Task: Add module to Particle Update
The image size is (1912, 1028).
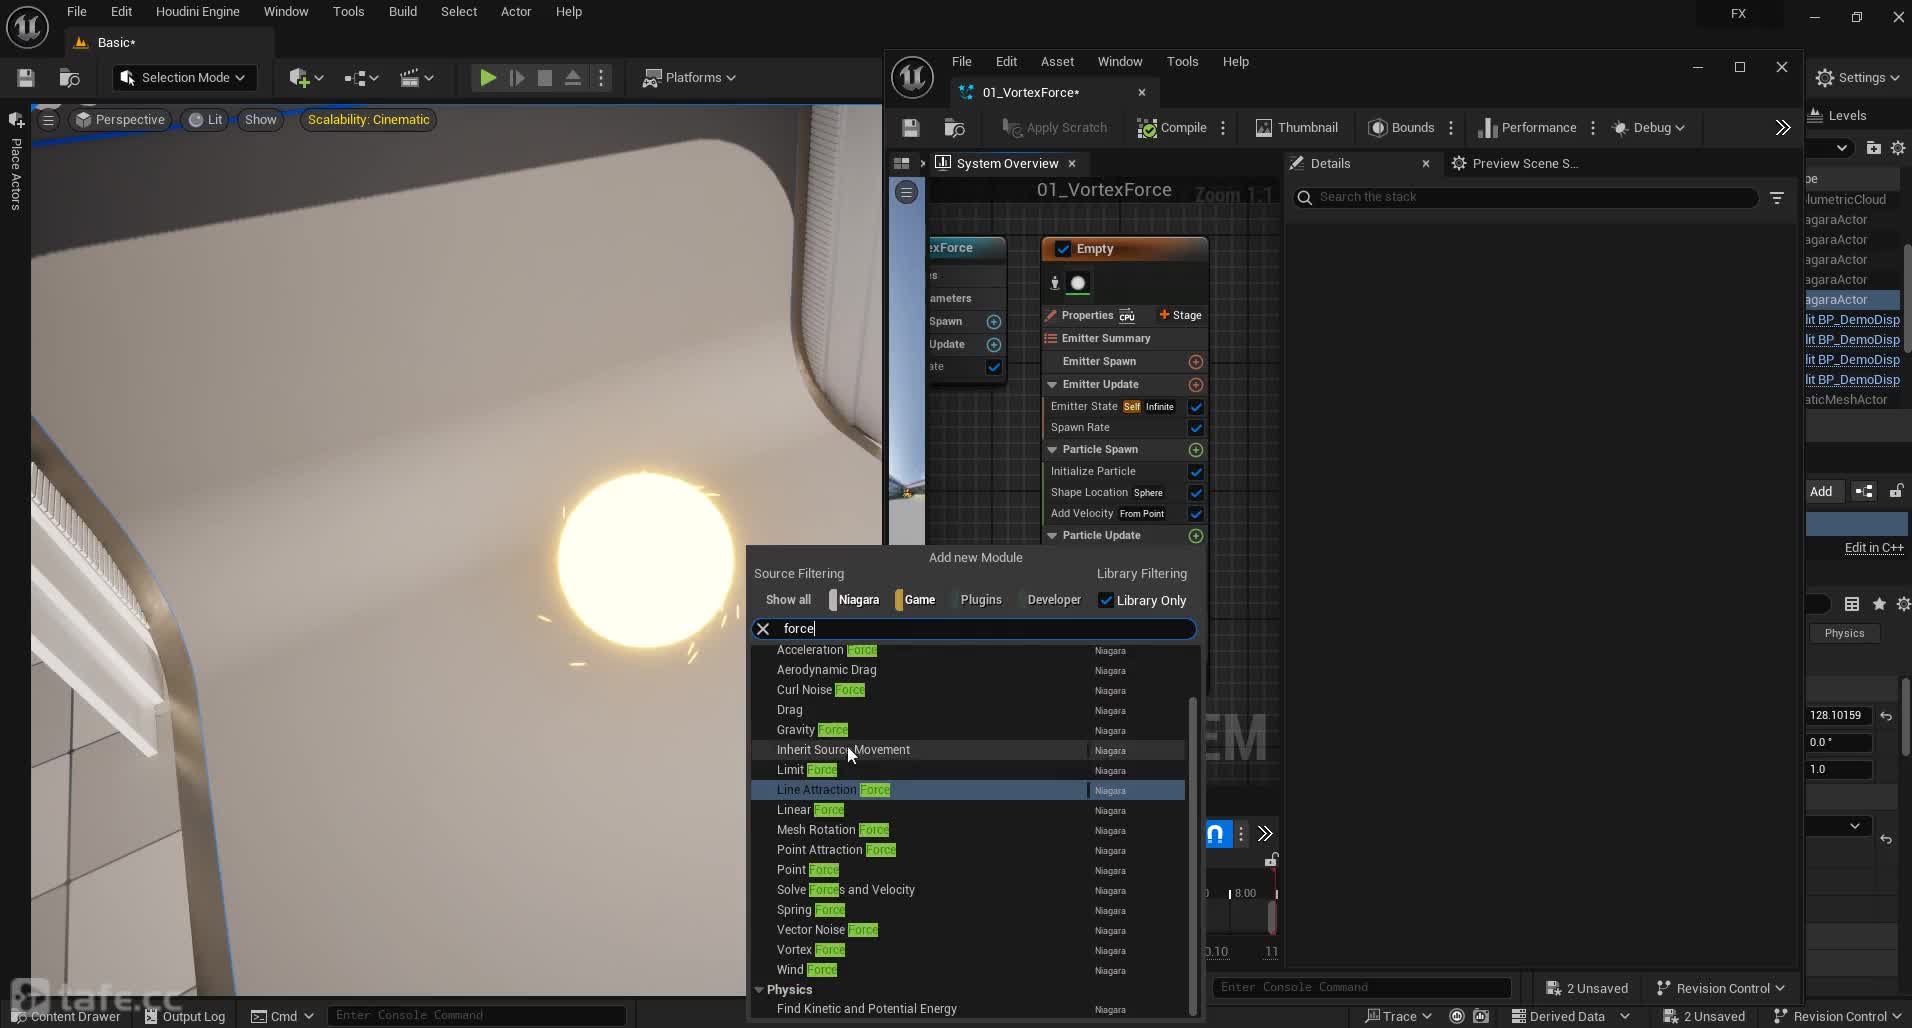Action: (1195, 536)
